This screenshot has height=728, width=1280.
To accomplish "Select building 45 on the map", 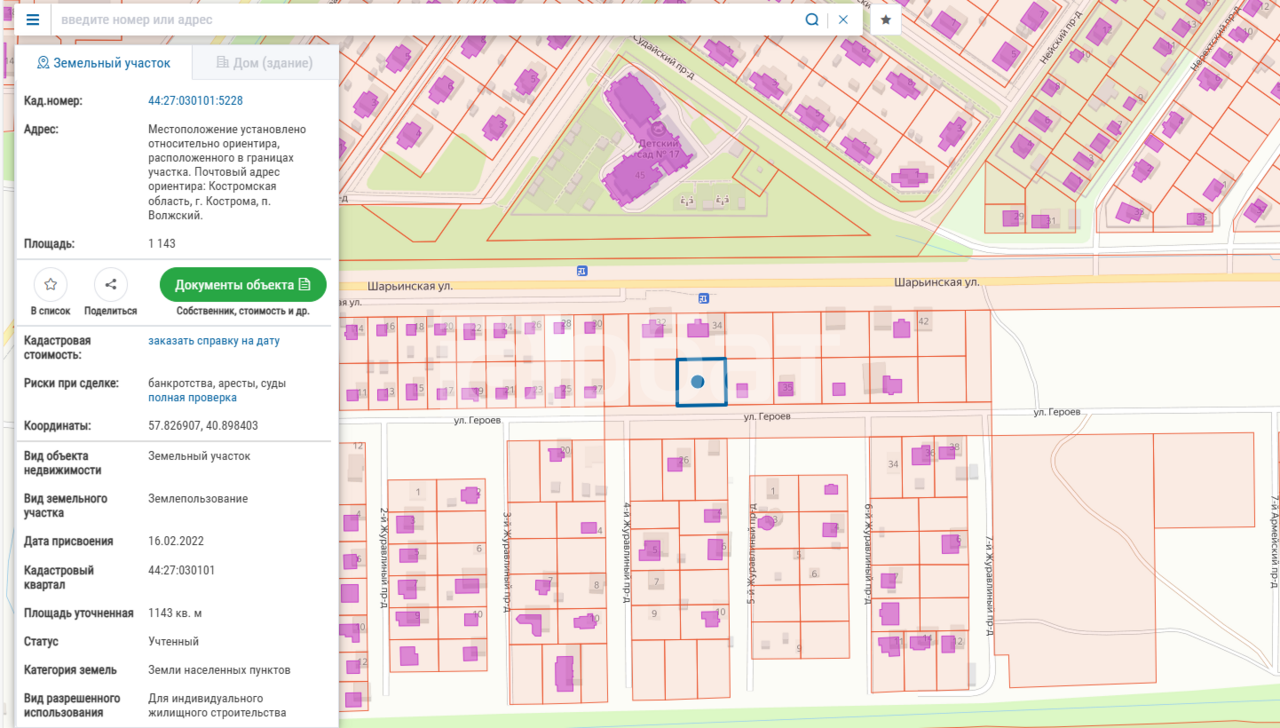I will [x=636, y=178].
